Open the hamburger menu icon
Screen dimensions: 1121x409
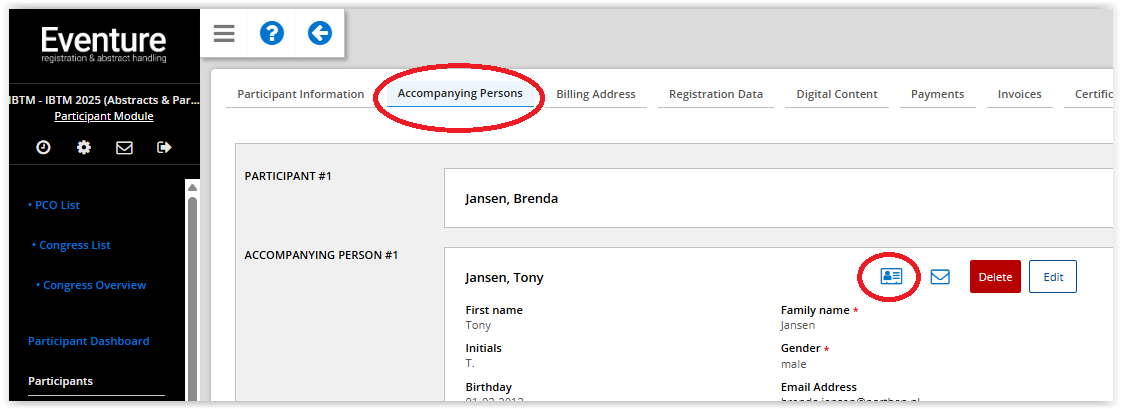click(x=224, y=34)
